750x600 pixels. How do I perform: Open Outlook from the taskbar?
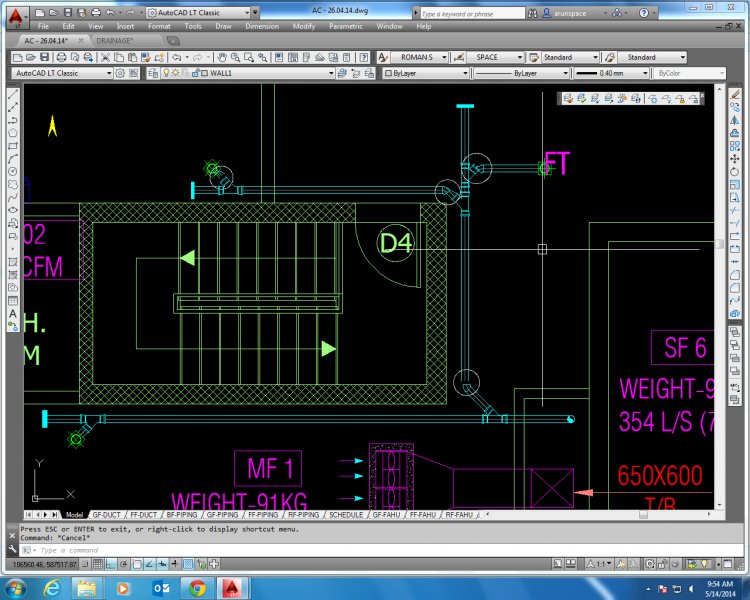160,588
